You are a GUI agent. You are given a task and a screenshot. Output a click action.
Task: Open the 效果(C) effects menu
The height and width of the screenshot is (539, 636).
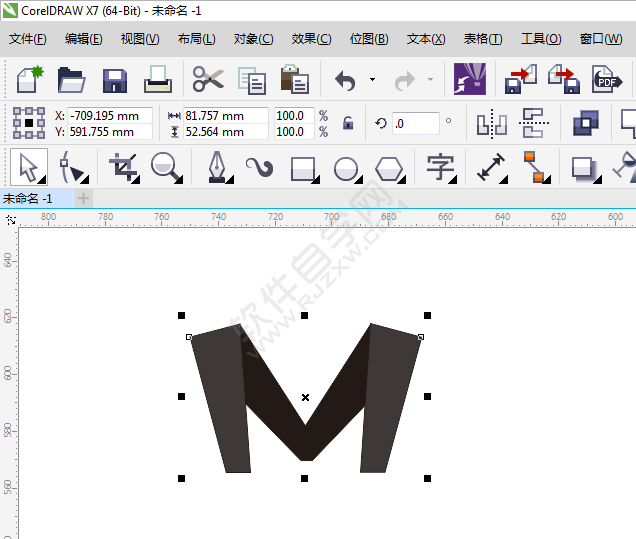[x=311, y=39]
